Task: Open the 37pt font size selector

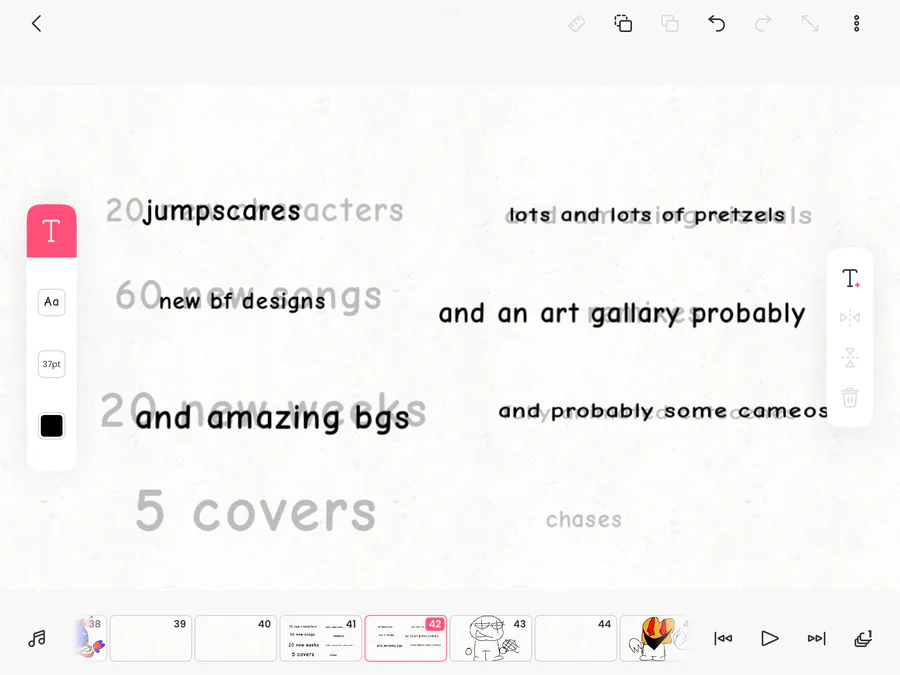Action: 52,364
